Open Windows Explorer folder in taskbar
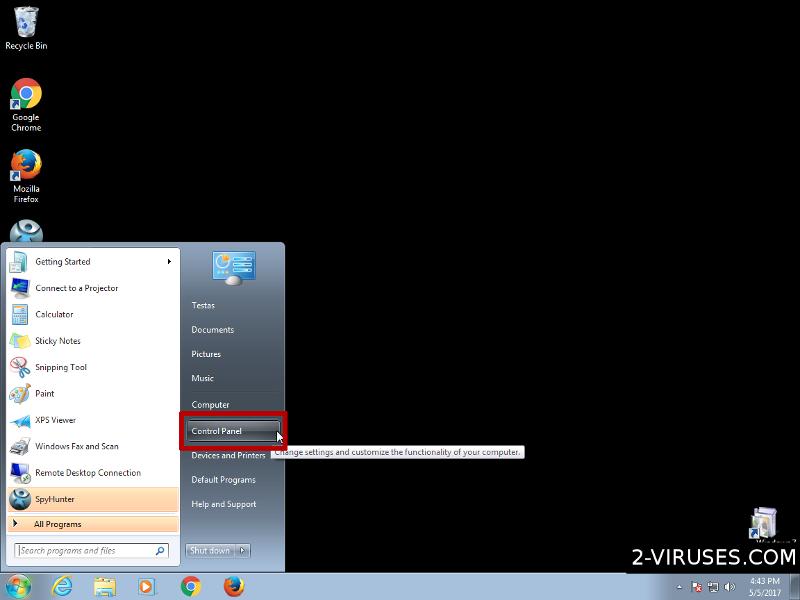The image size is (800, 600). point(105,586)
